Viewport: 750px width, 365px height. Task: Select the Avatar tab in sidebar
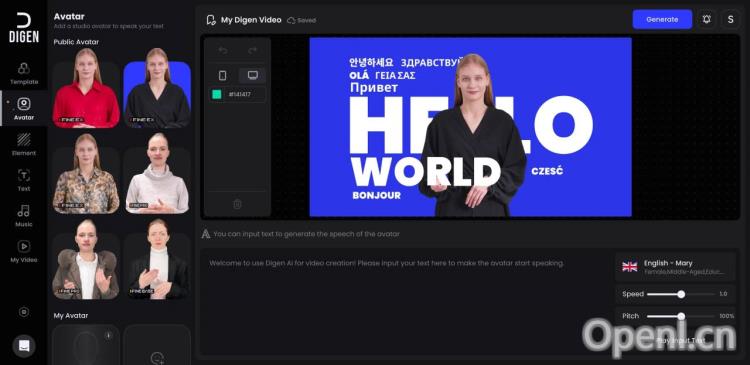24,109
